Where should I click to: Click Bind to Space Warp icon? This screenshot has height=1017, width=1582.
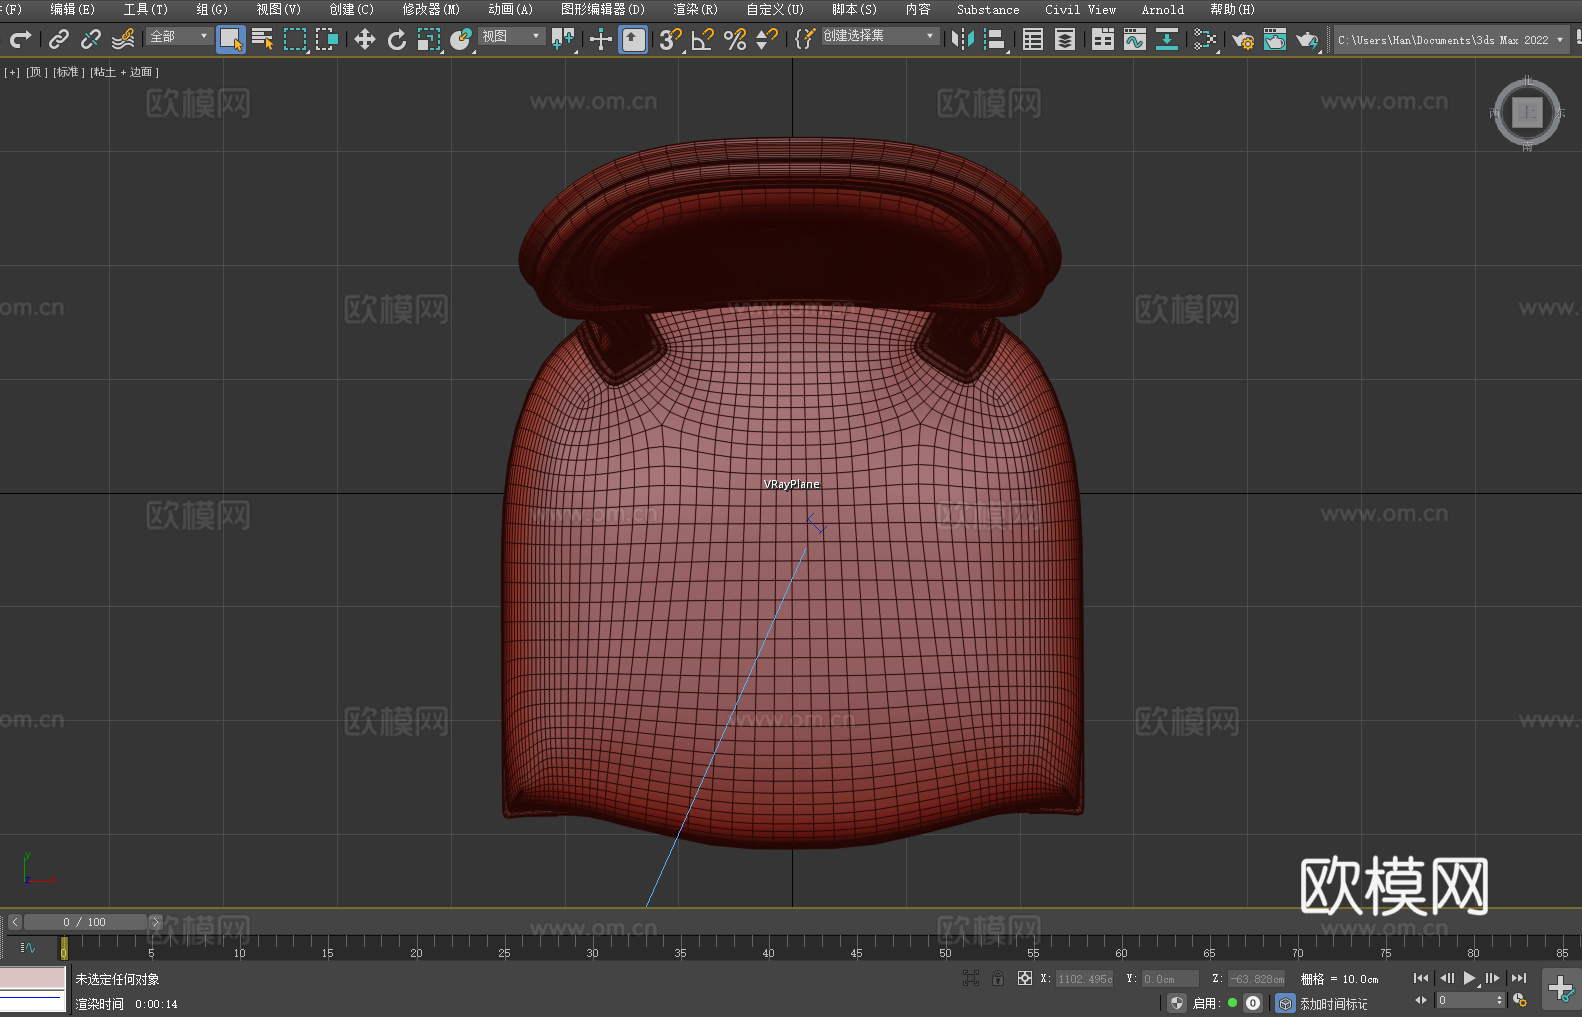coord(123,39)
